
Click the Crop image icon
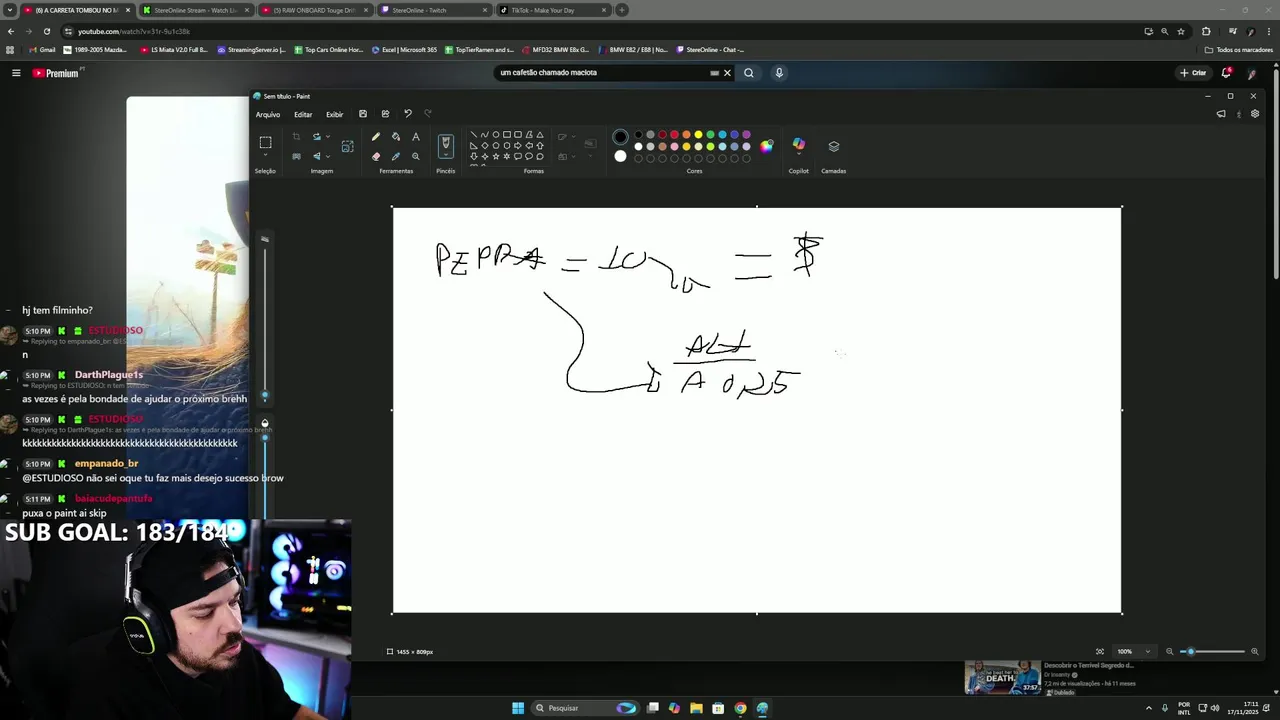[x=296, y=137]
